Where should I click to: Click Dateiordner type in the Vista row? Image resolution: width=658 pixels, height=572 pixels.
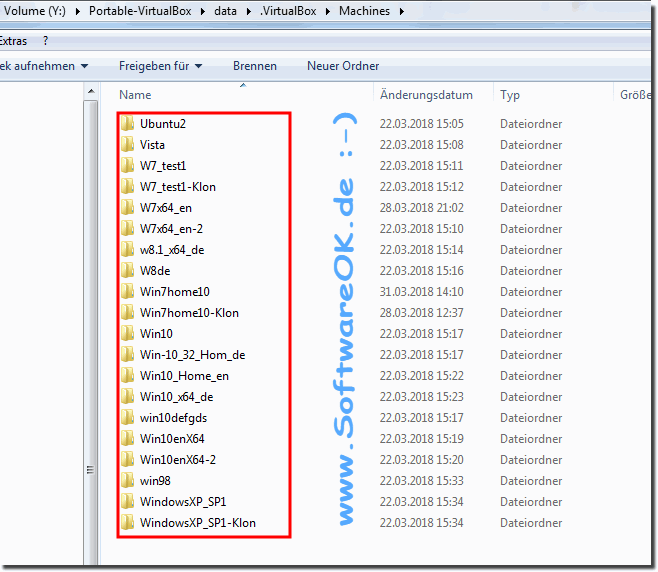pyautogui.click(x=531, y=145)
